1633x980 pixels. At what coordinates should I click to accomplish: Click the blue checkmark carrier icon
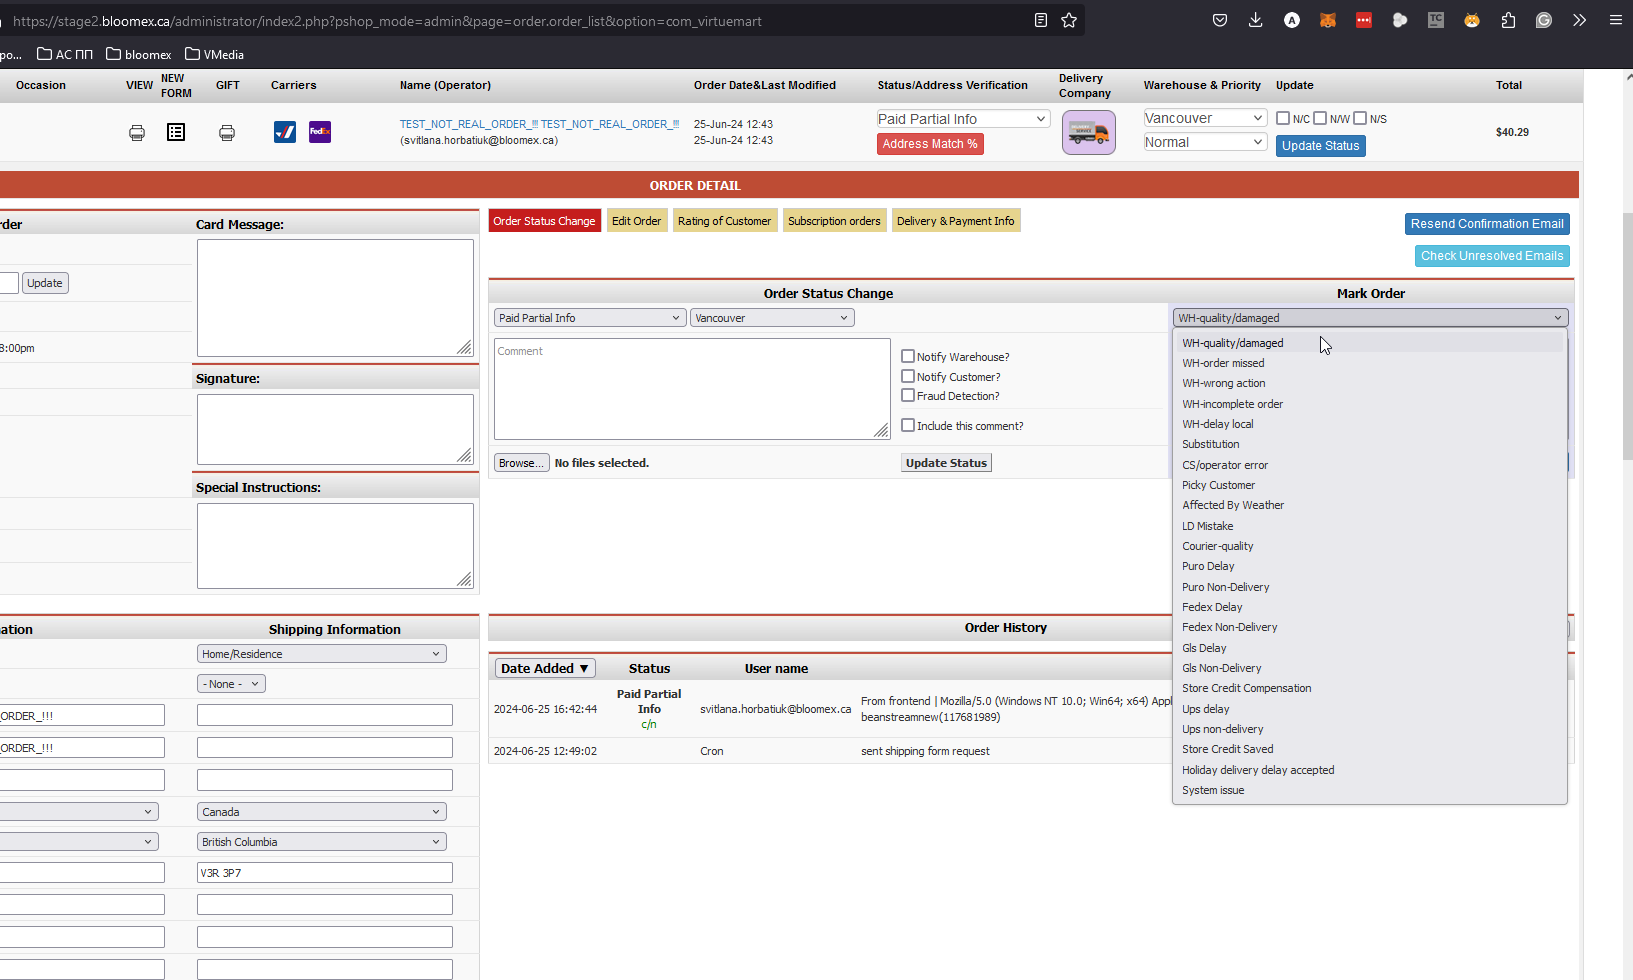point(285,131)
